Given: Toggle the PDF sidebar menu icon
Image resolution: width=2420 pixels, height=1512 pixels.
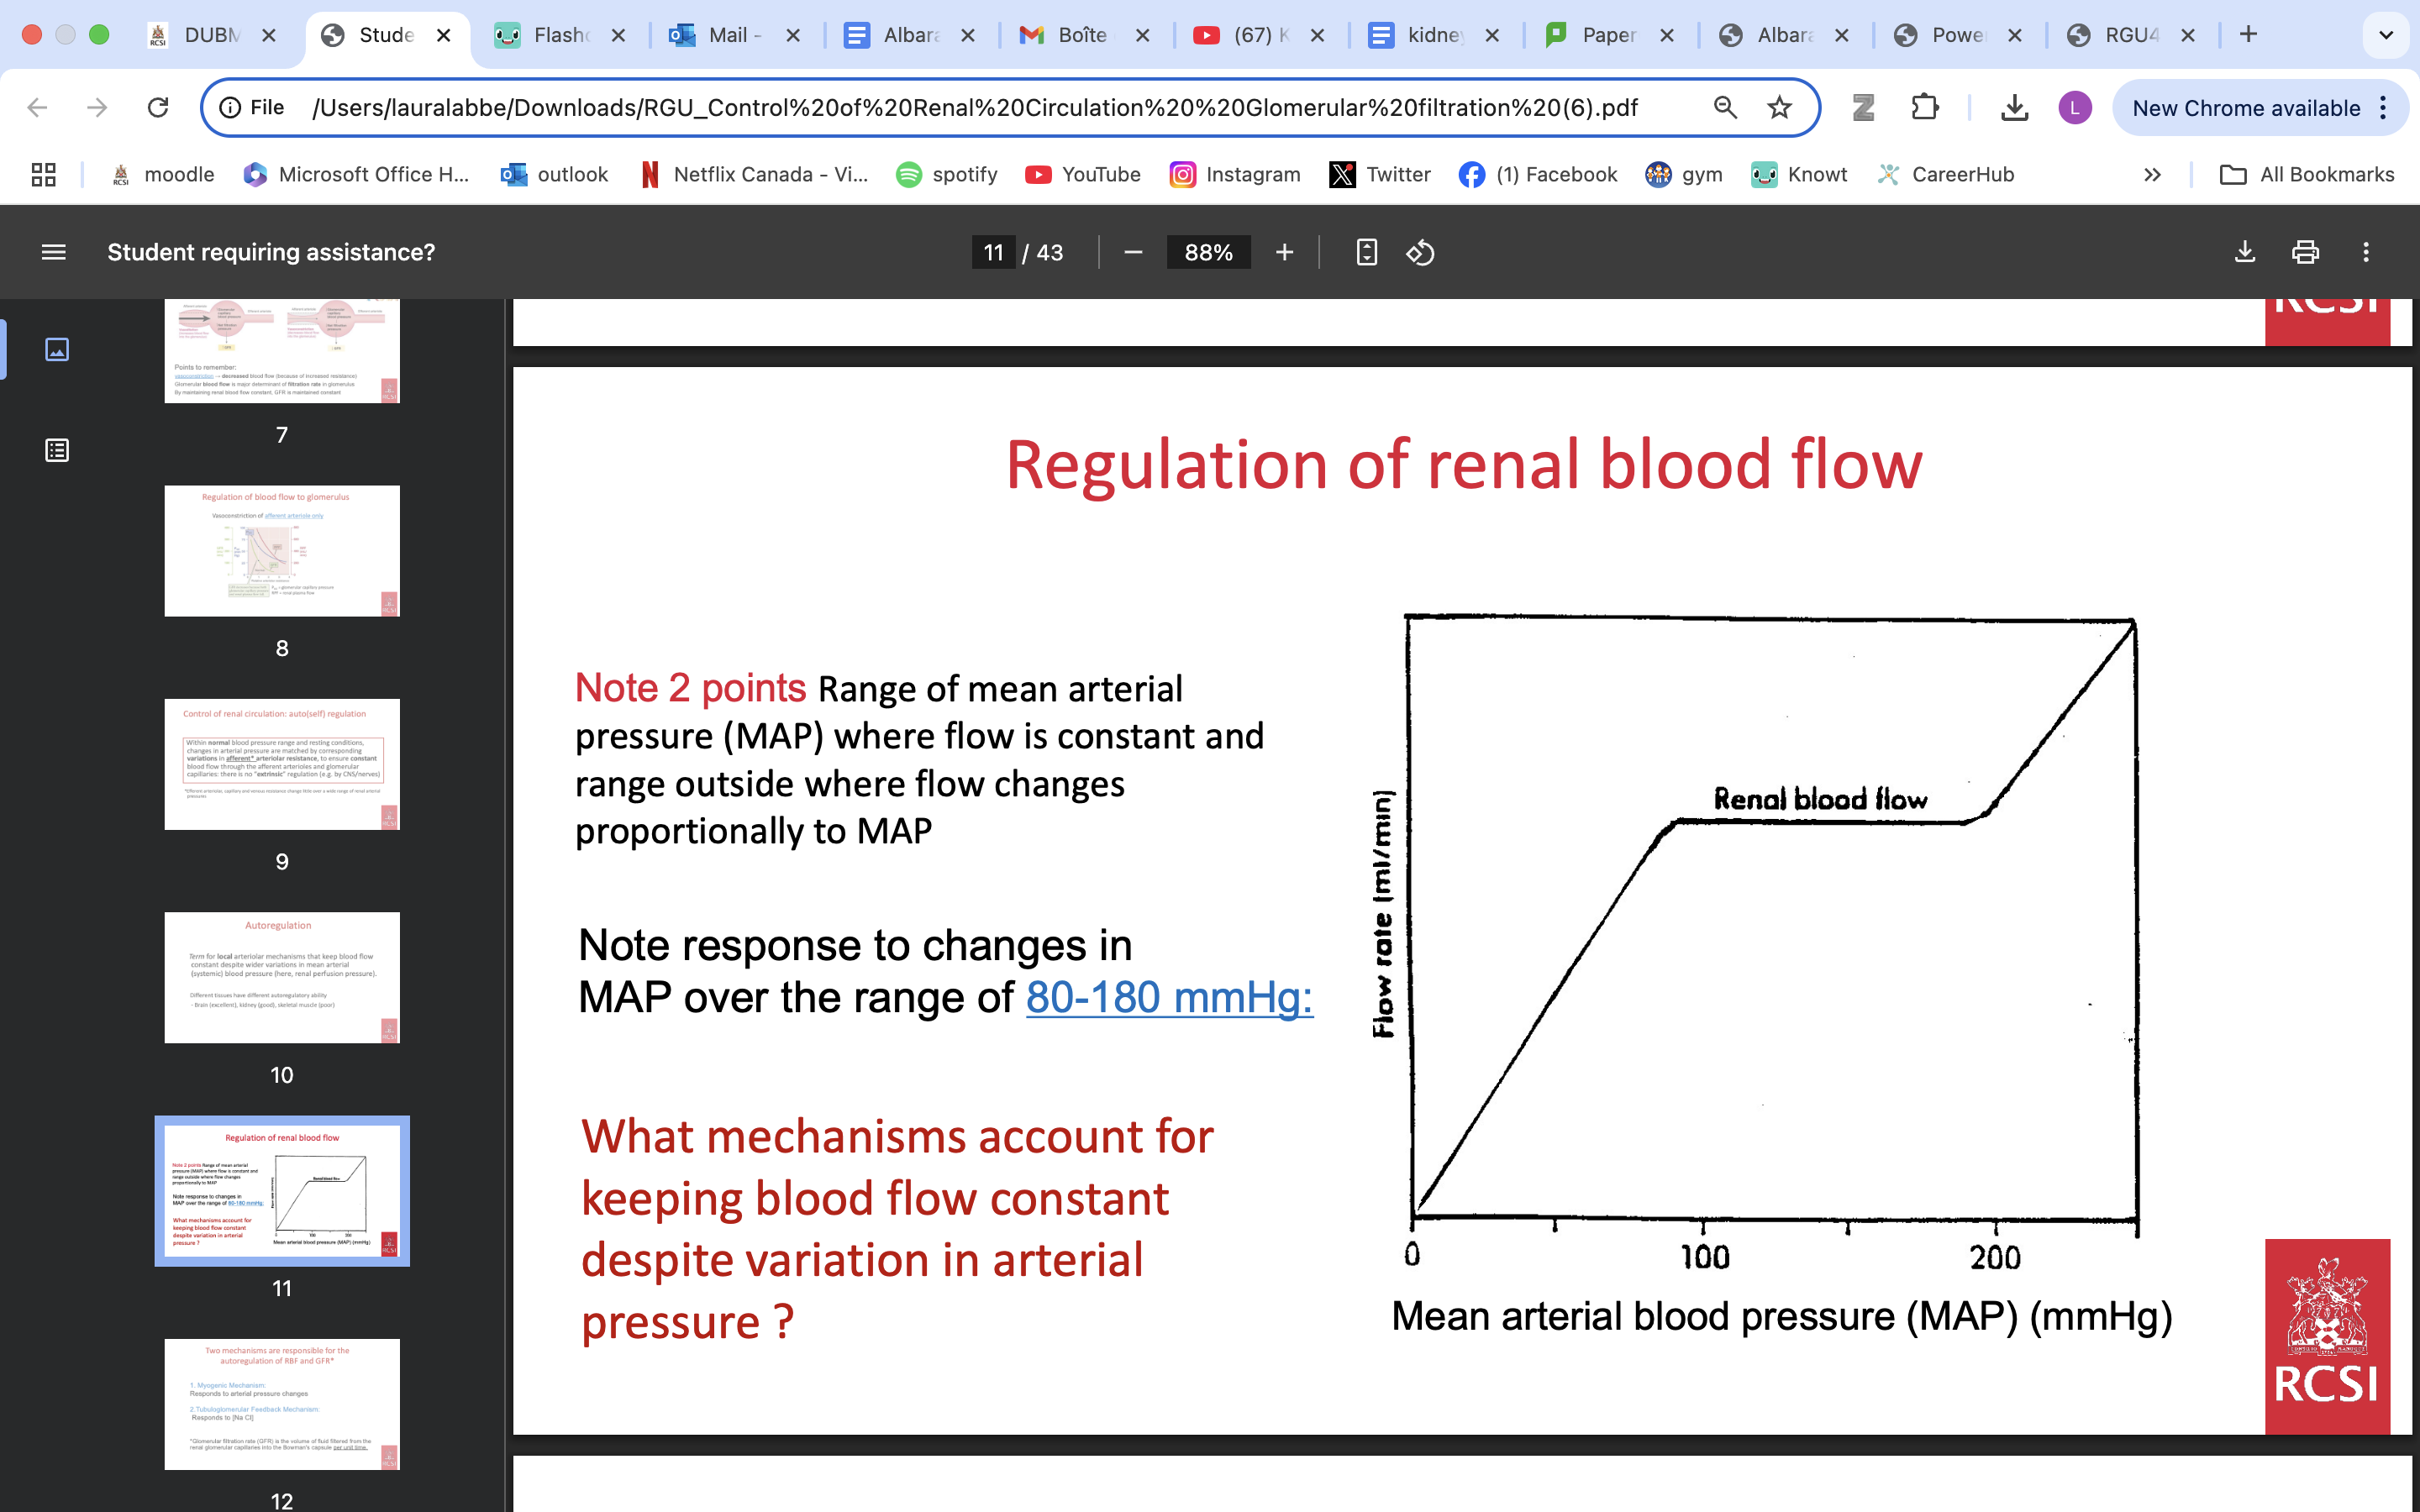Looking at the screenshot, I should pyautogui.click(x=54, y=252).
